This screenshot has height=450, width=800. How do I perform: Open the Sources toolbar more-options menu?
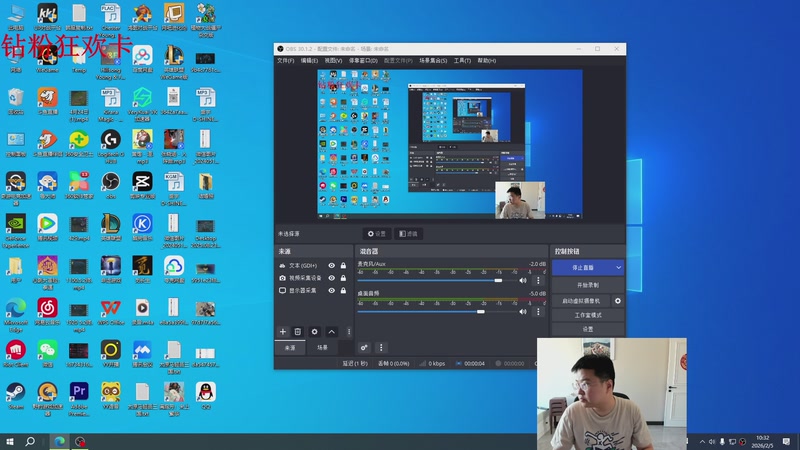click(349, 332)
